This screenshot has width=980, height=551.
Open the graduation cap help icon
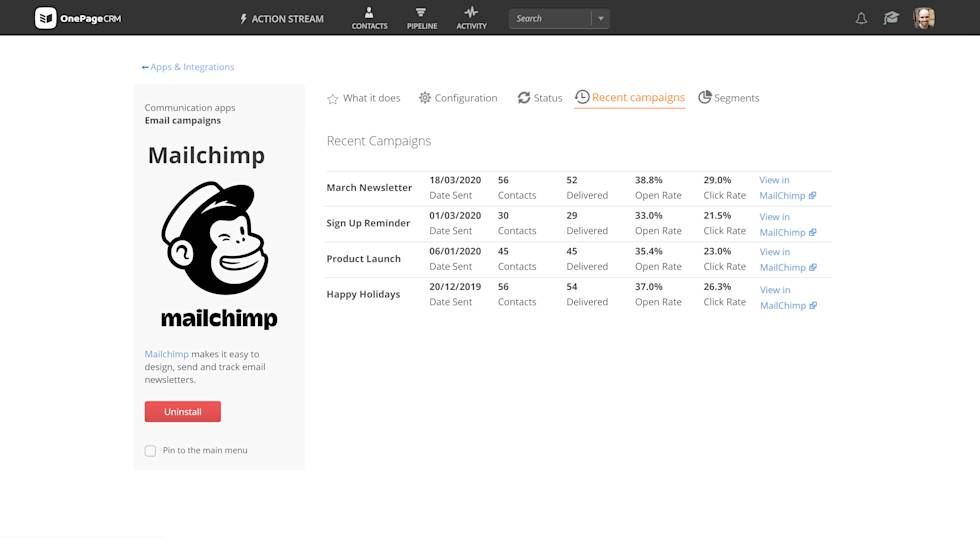pos(891,18)
